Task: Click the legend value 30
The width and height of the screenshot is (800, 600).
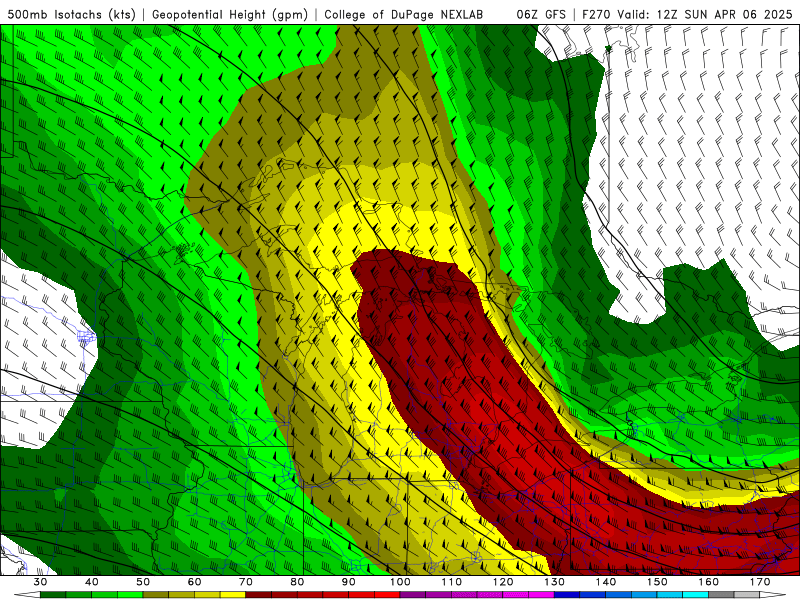Action: pos(40,582)
